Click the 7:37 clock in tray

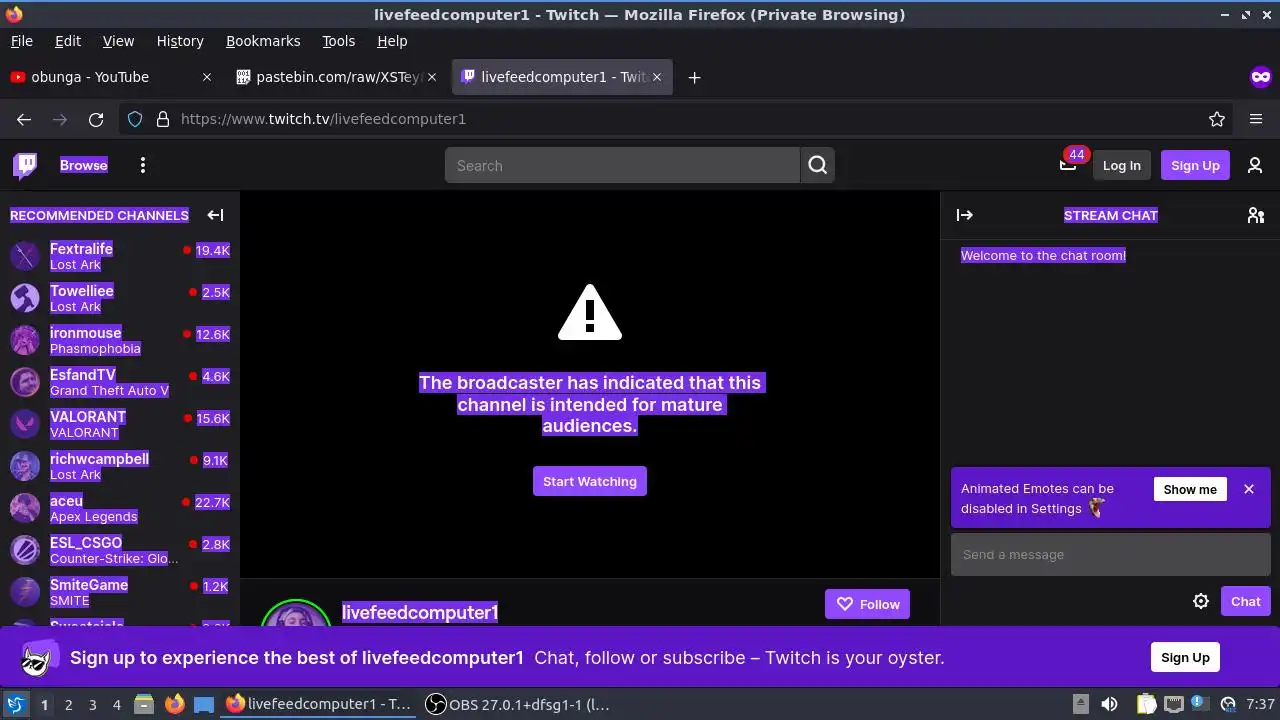[x=1260, y=704]
